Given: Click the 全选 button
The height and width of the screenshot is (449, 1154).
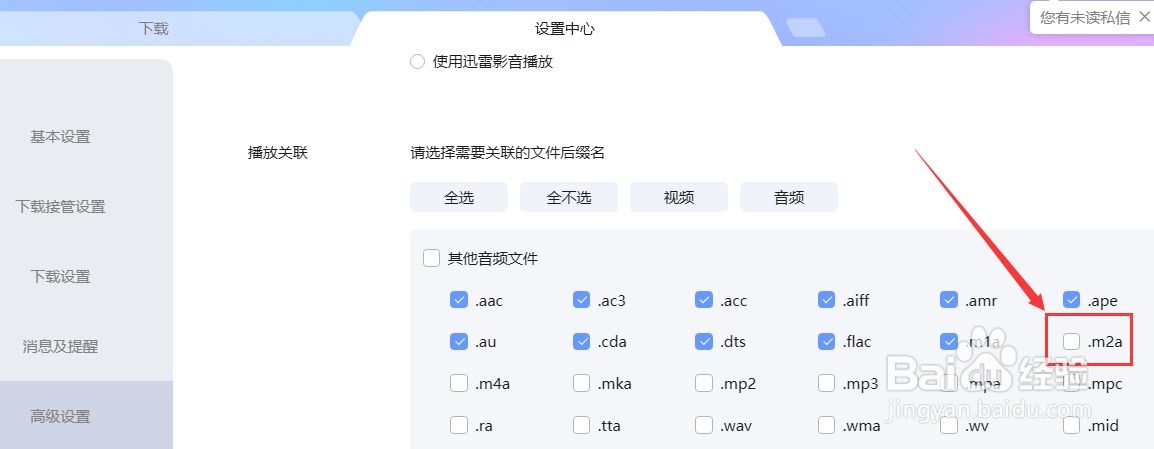Looking at the screenshot, I should (x=459, y=197).
